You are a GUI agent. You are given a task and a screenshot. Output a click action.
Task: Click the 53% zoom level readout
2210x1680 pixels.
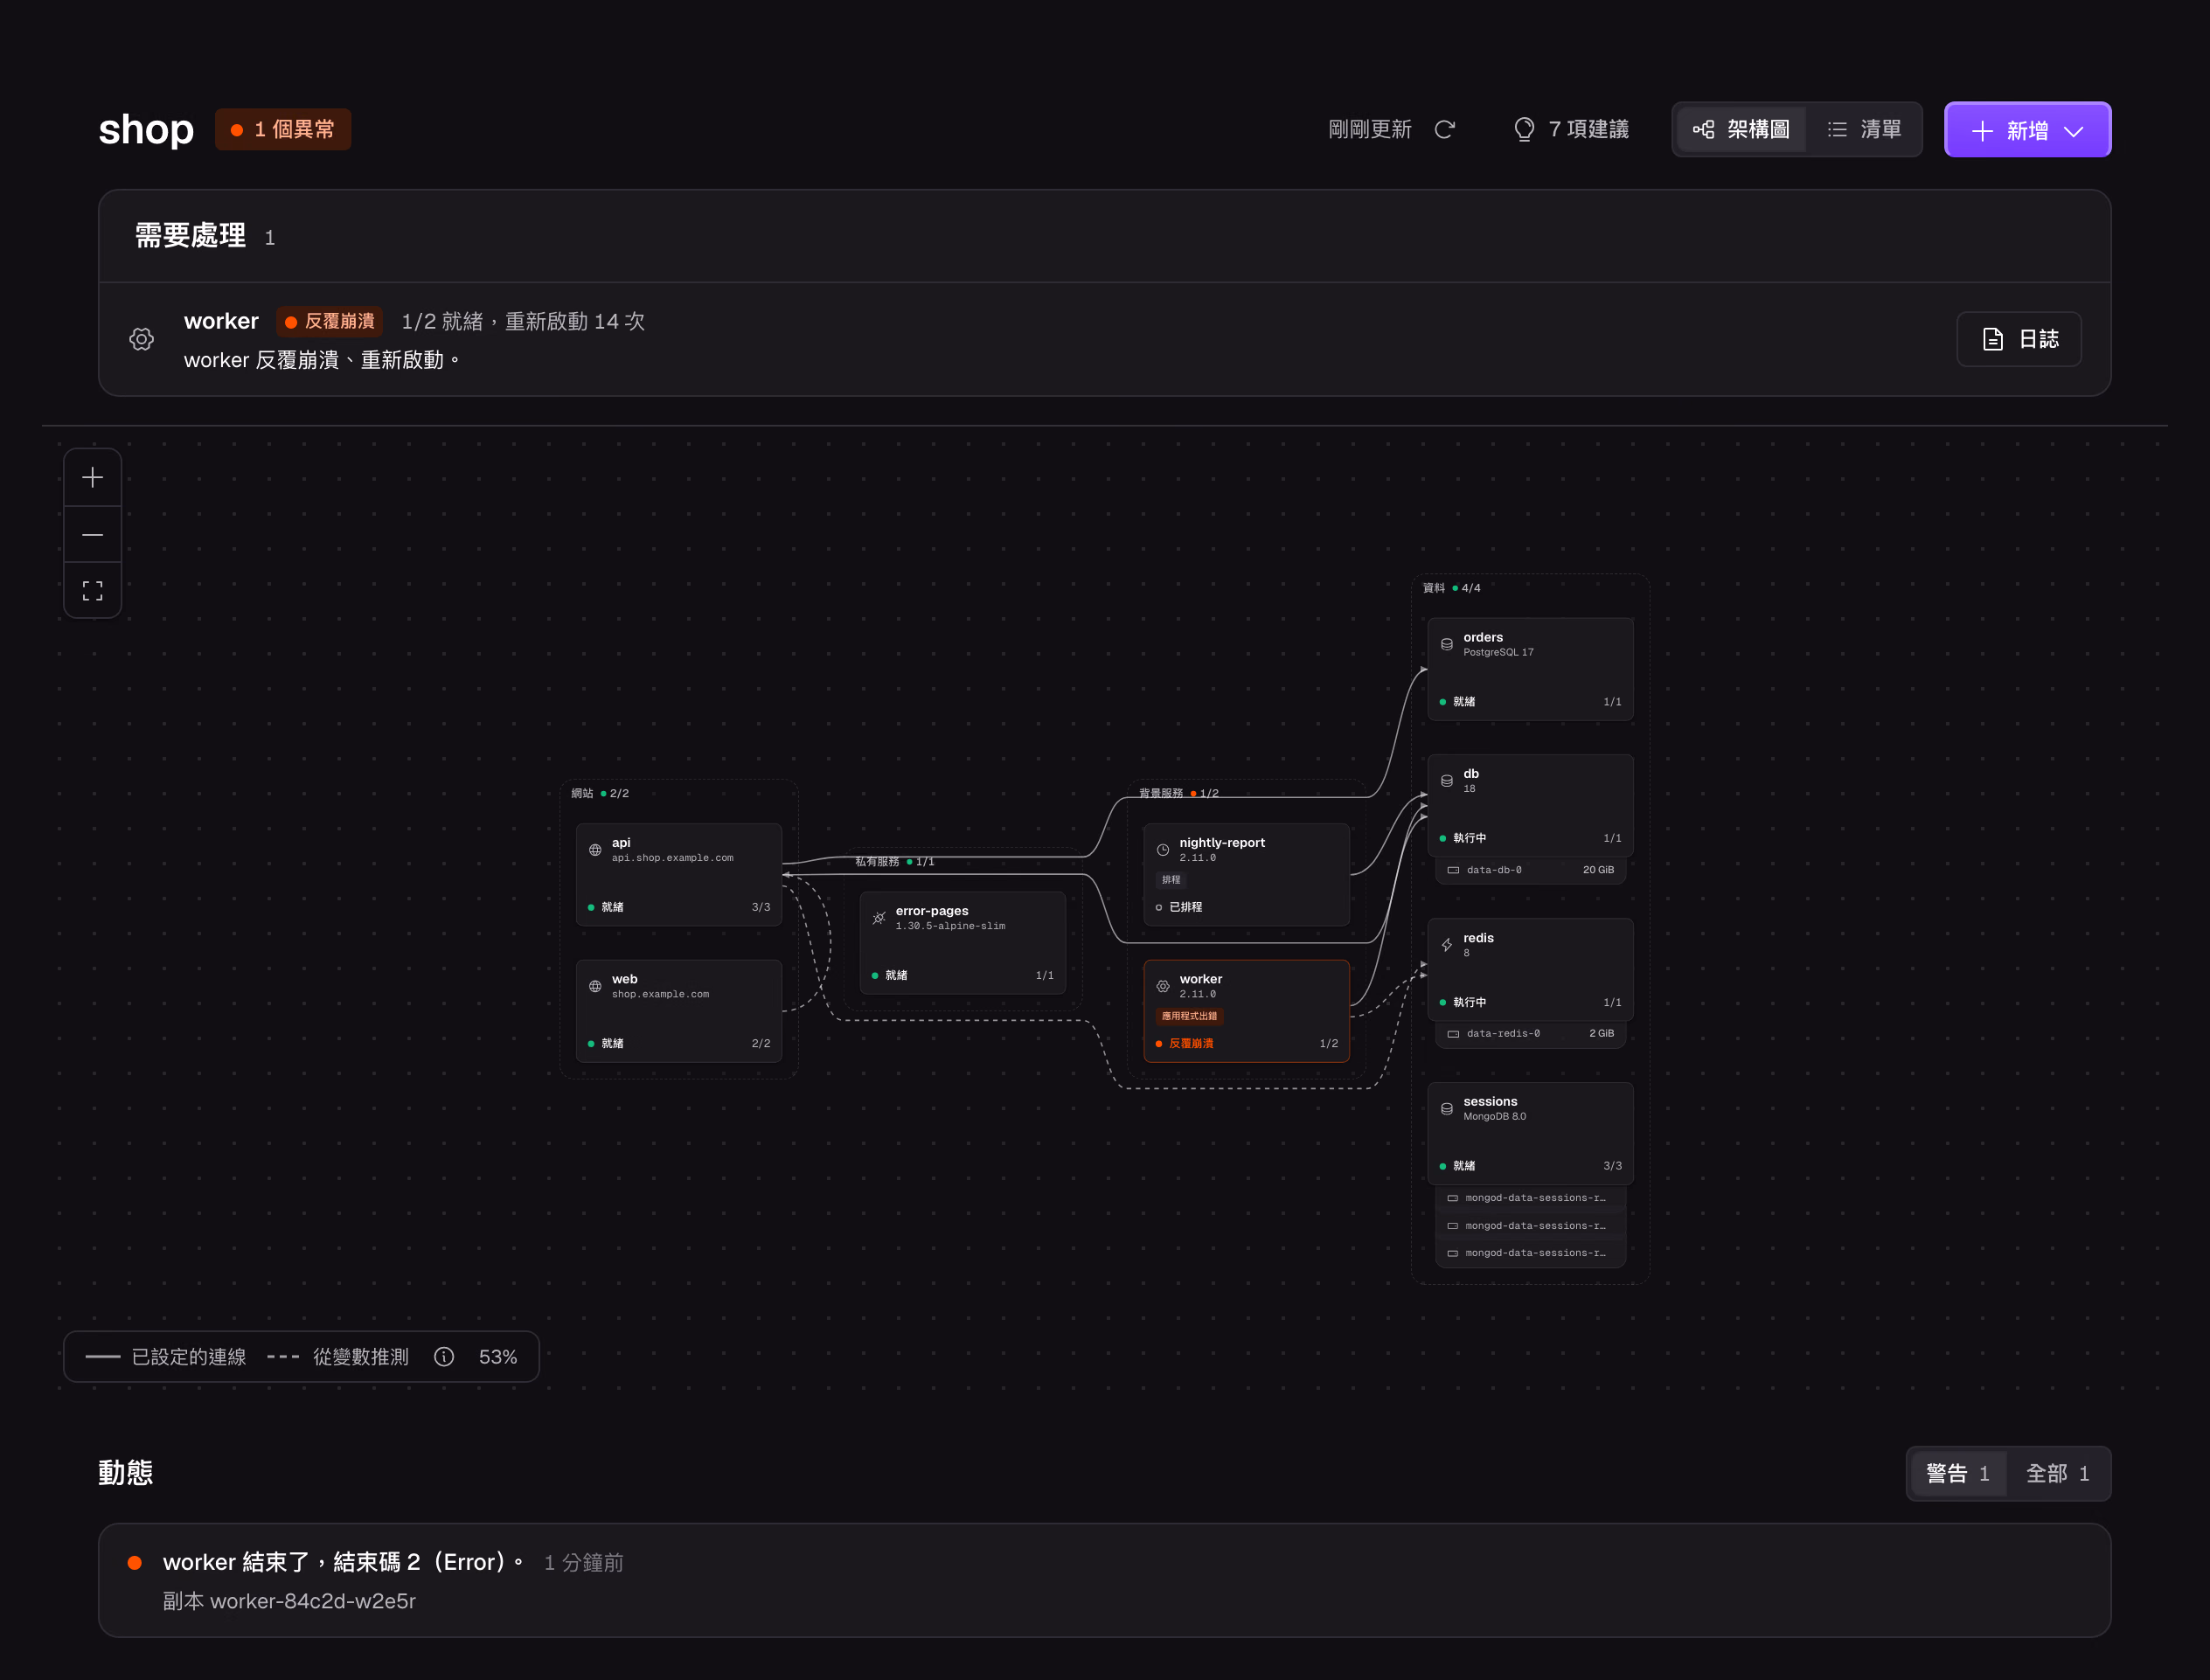[498, 1357]
